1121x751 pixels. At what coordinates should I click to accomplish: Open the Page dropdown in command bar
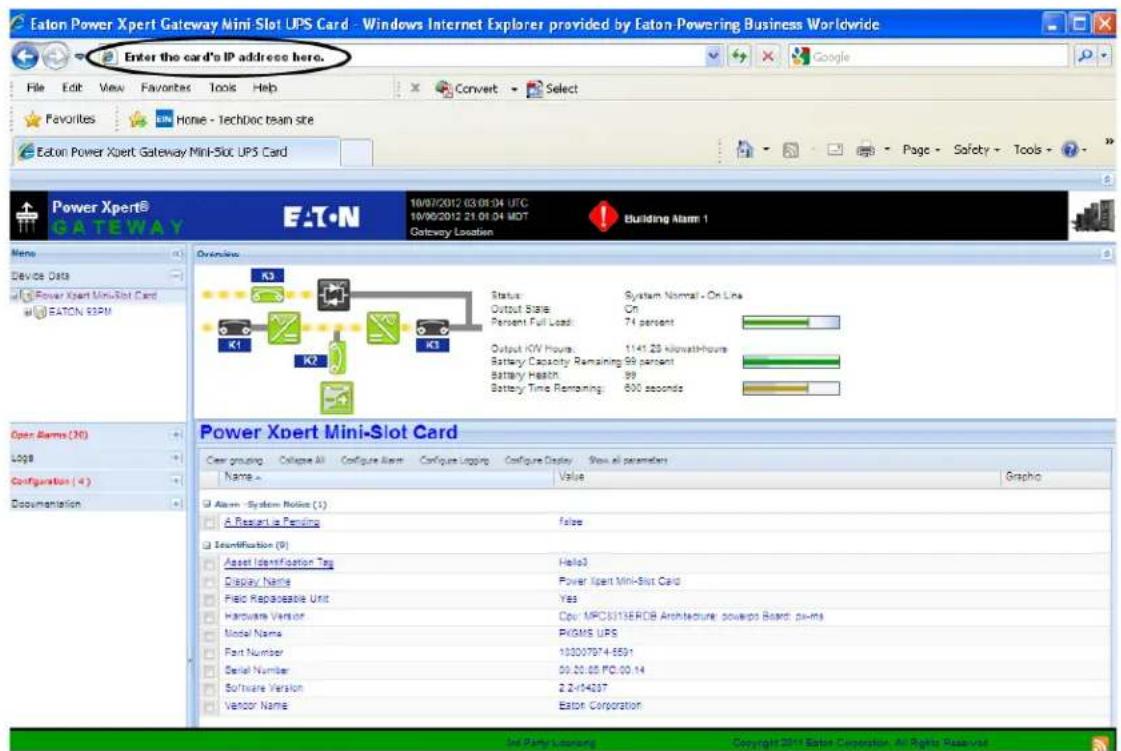click(x=921, y=149)
